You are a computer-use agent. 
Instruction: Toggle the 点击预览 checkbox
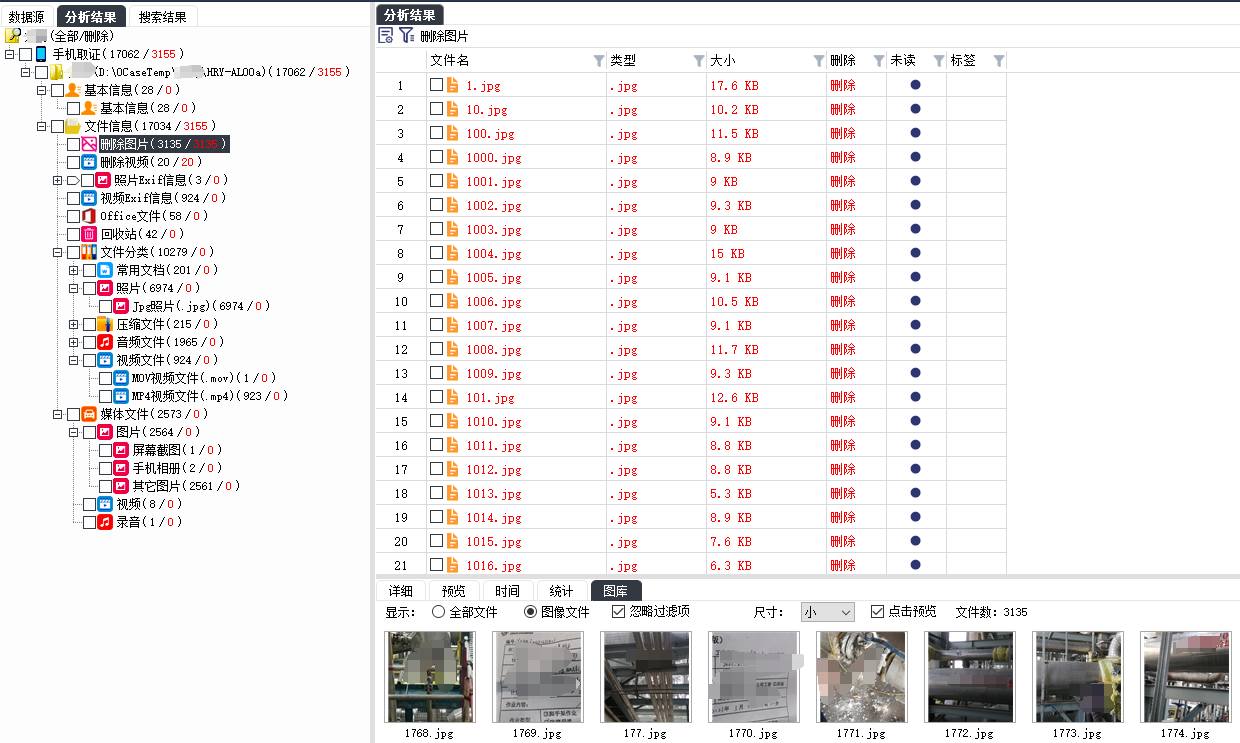tap(877, 611)
